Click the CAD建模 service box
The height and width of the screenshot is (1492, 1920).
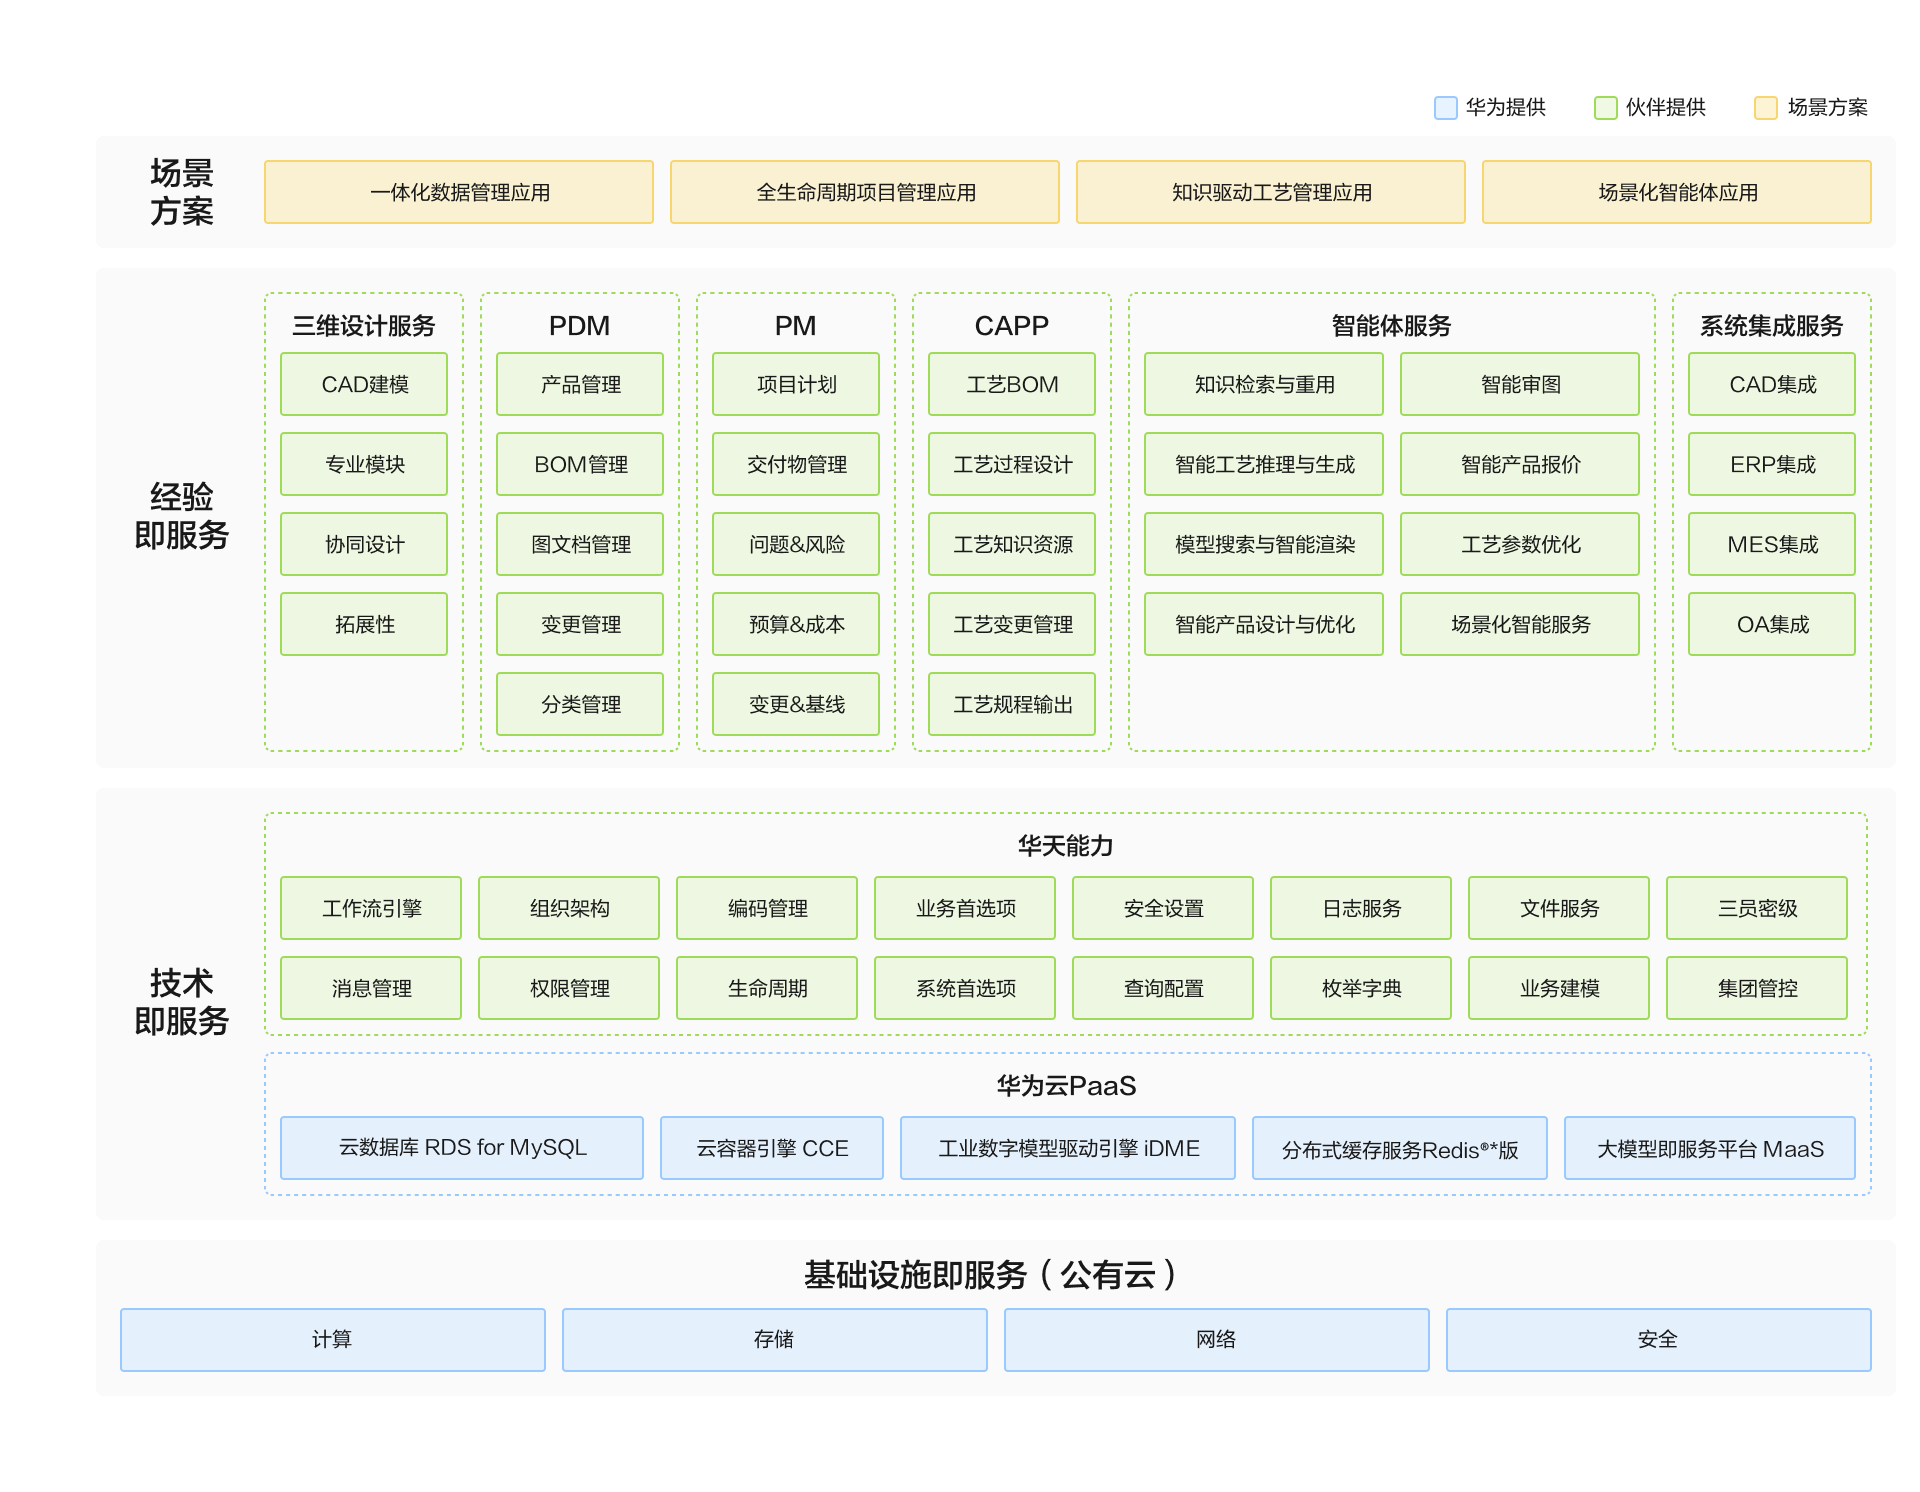pos(364,384)
